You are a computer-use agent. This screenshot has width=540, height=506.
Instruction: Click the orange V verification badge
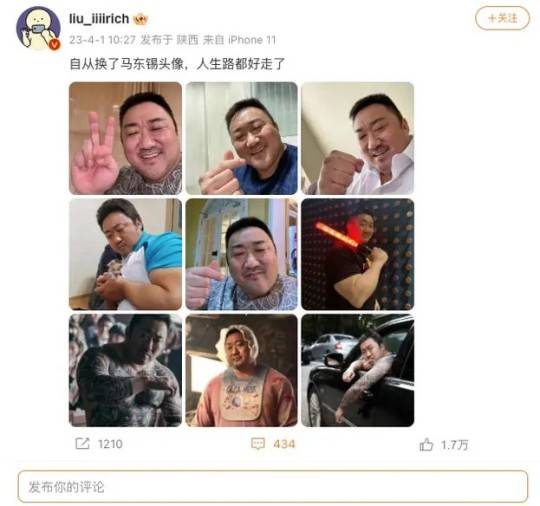tap(54, 44)
